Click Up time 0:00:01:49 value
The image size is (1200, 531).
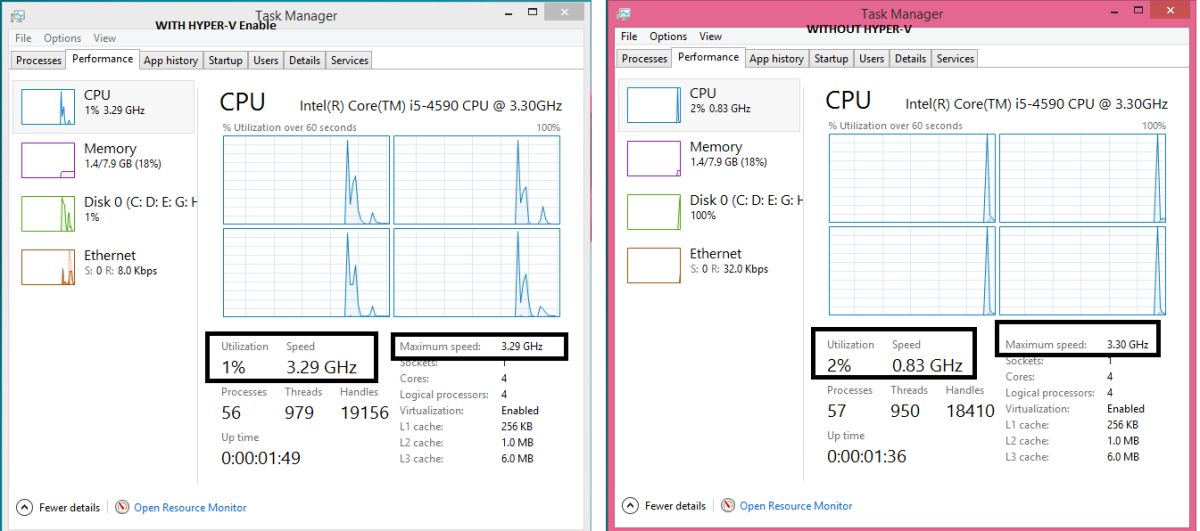click(x=261, y=458)
